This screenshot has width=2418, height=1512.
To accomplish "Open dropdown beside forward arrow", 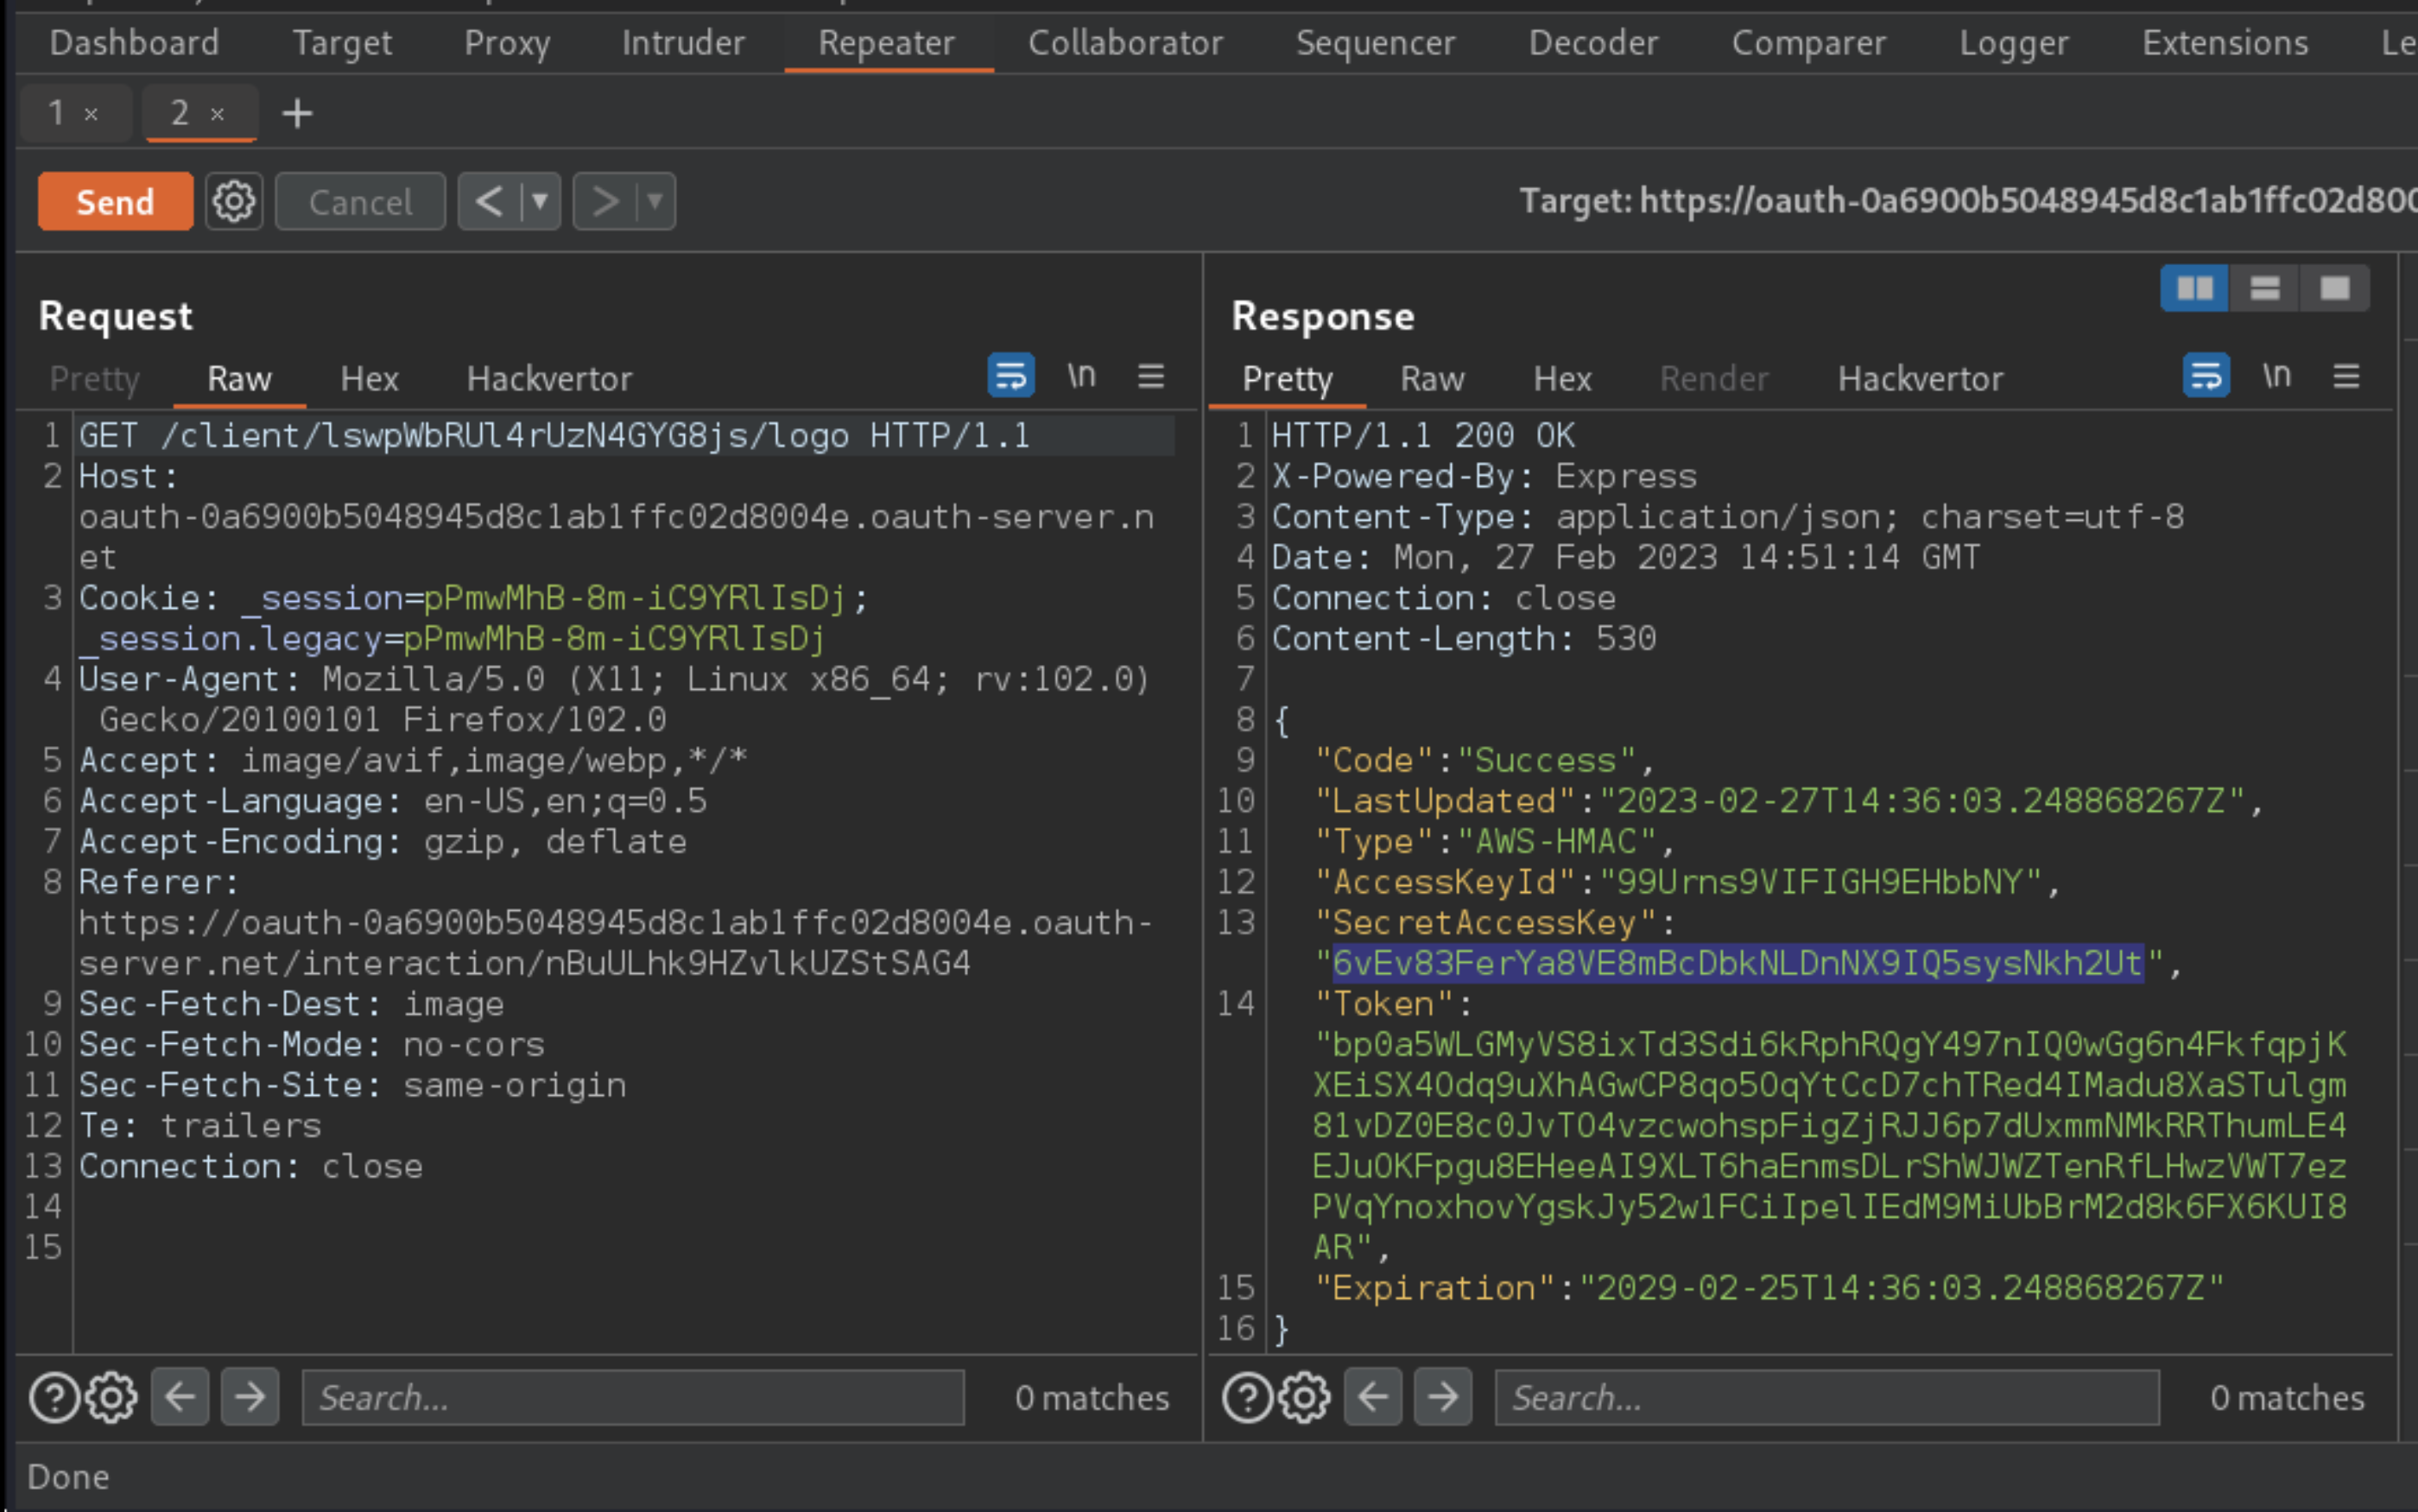I will (x=655, y=201).
